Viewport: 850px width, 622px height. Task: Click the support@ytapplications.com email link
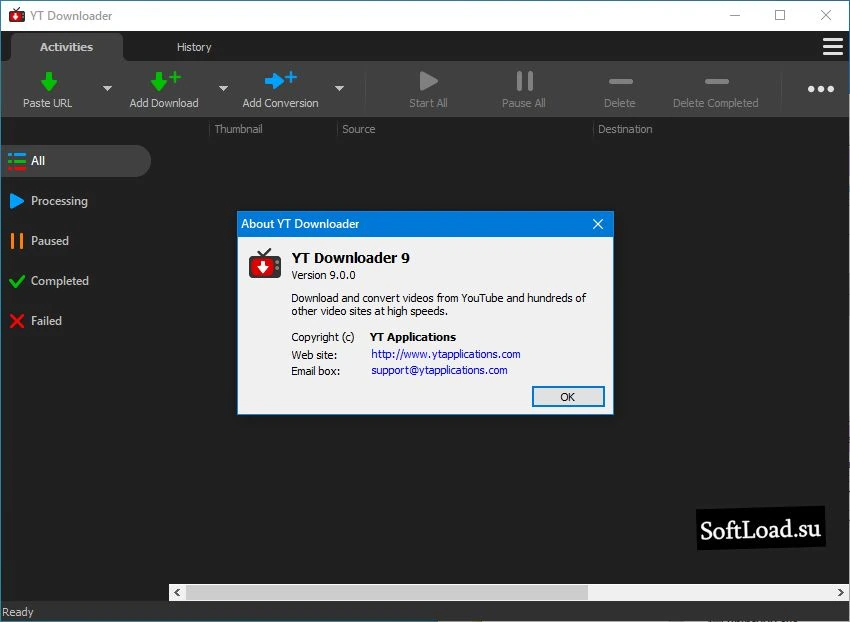[x=439, y=370]
